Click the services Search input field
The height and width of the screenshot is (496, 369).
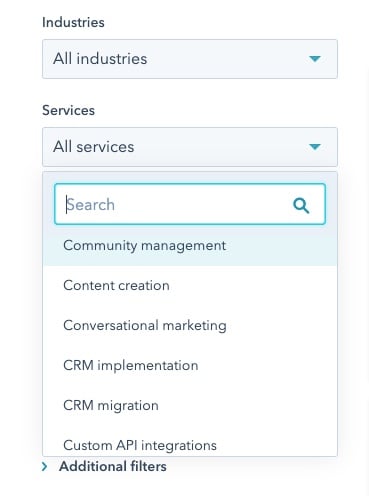[x=190, y=204]
